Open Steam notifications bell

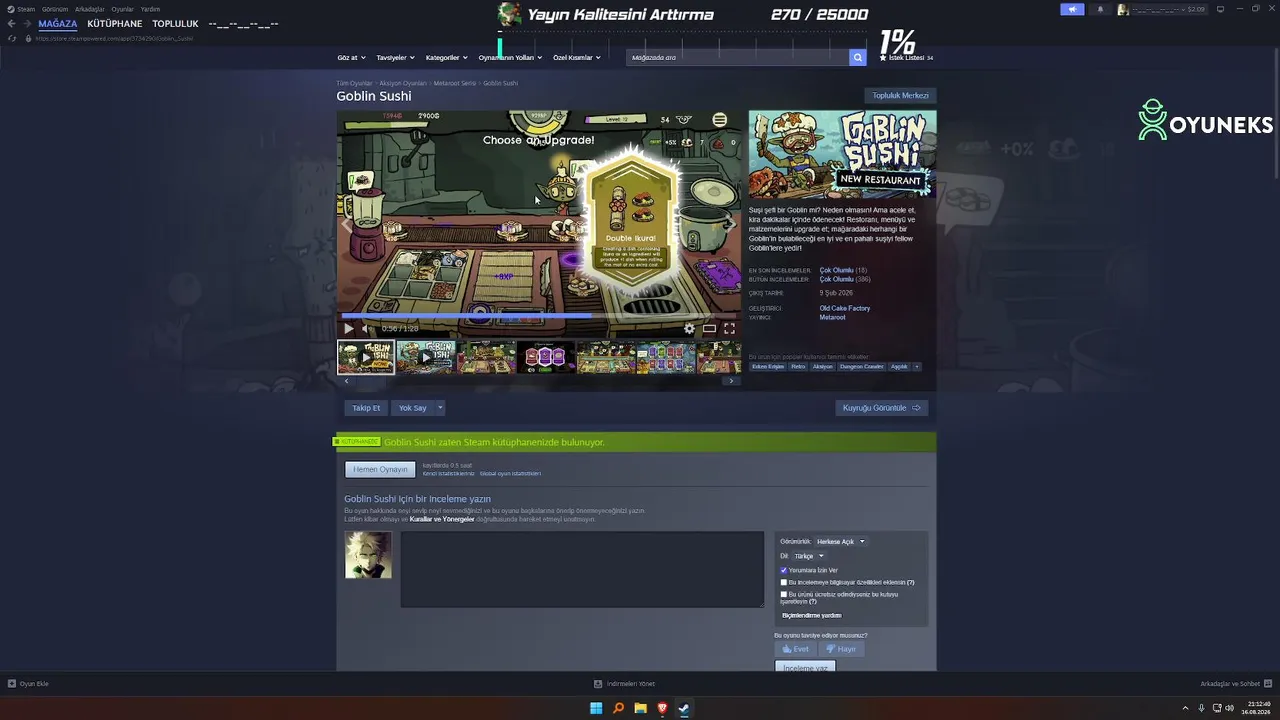[x=1100, y=9]
